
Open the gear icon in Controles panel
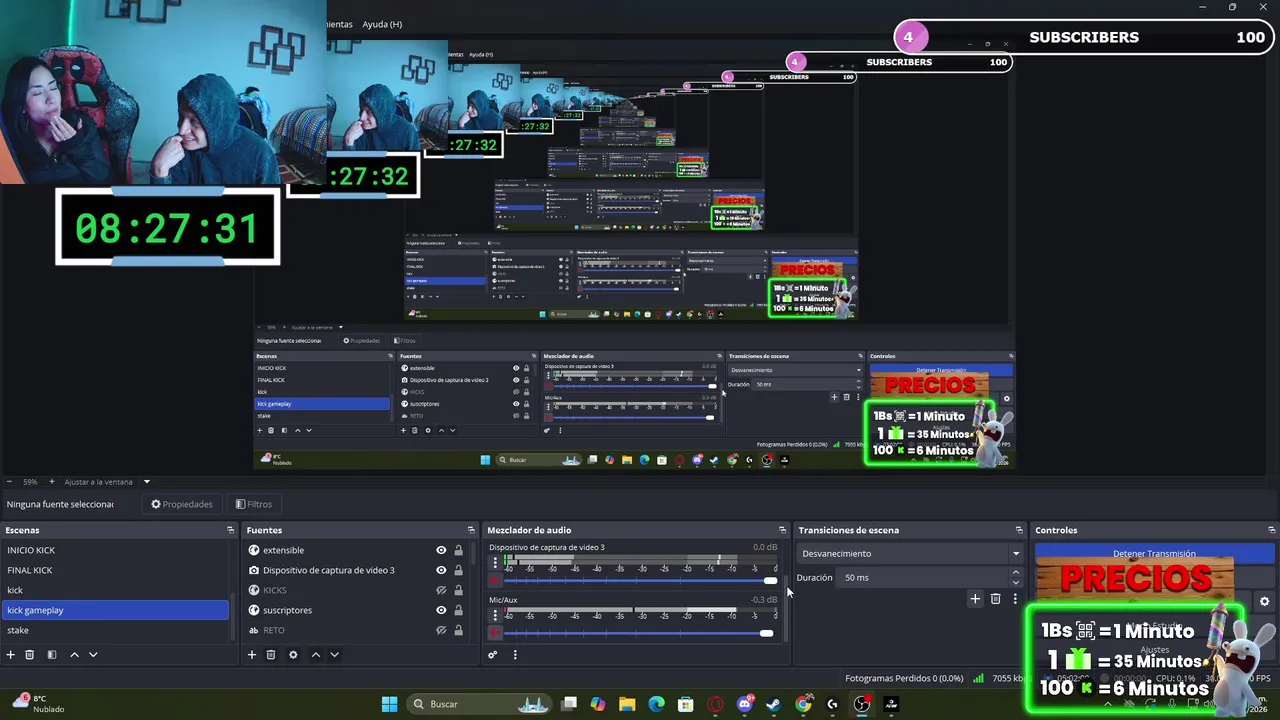point(1264,601)
